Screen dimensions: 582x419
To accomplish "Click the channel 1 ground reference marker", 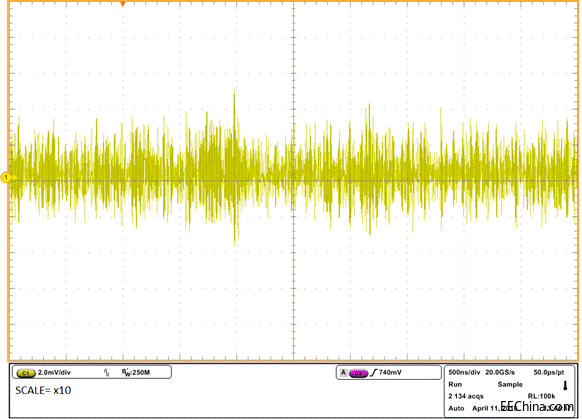I will 6,178.
